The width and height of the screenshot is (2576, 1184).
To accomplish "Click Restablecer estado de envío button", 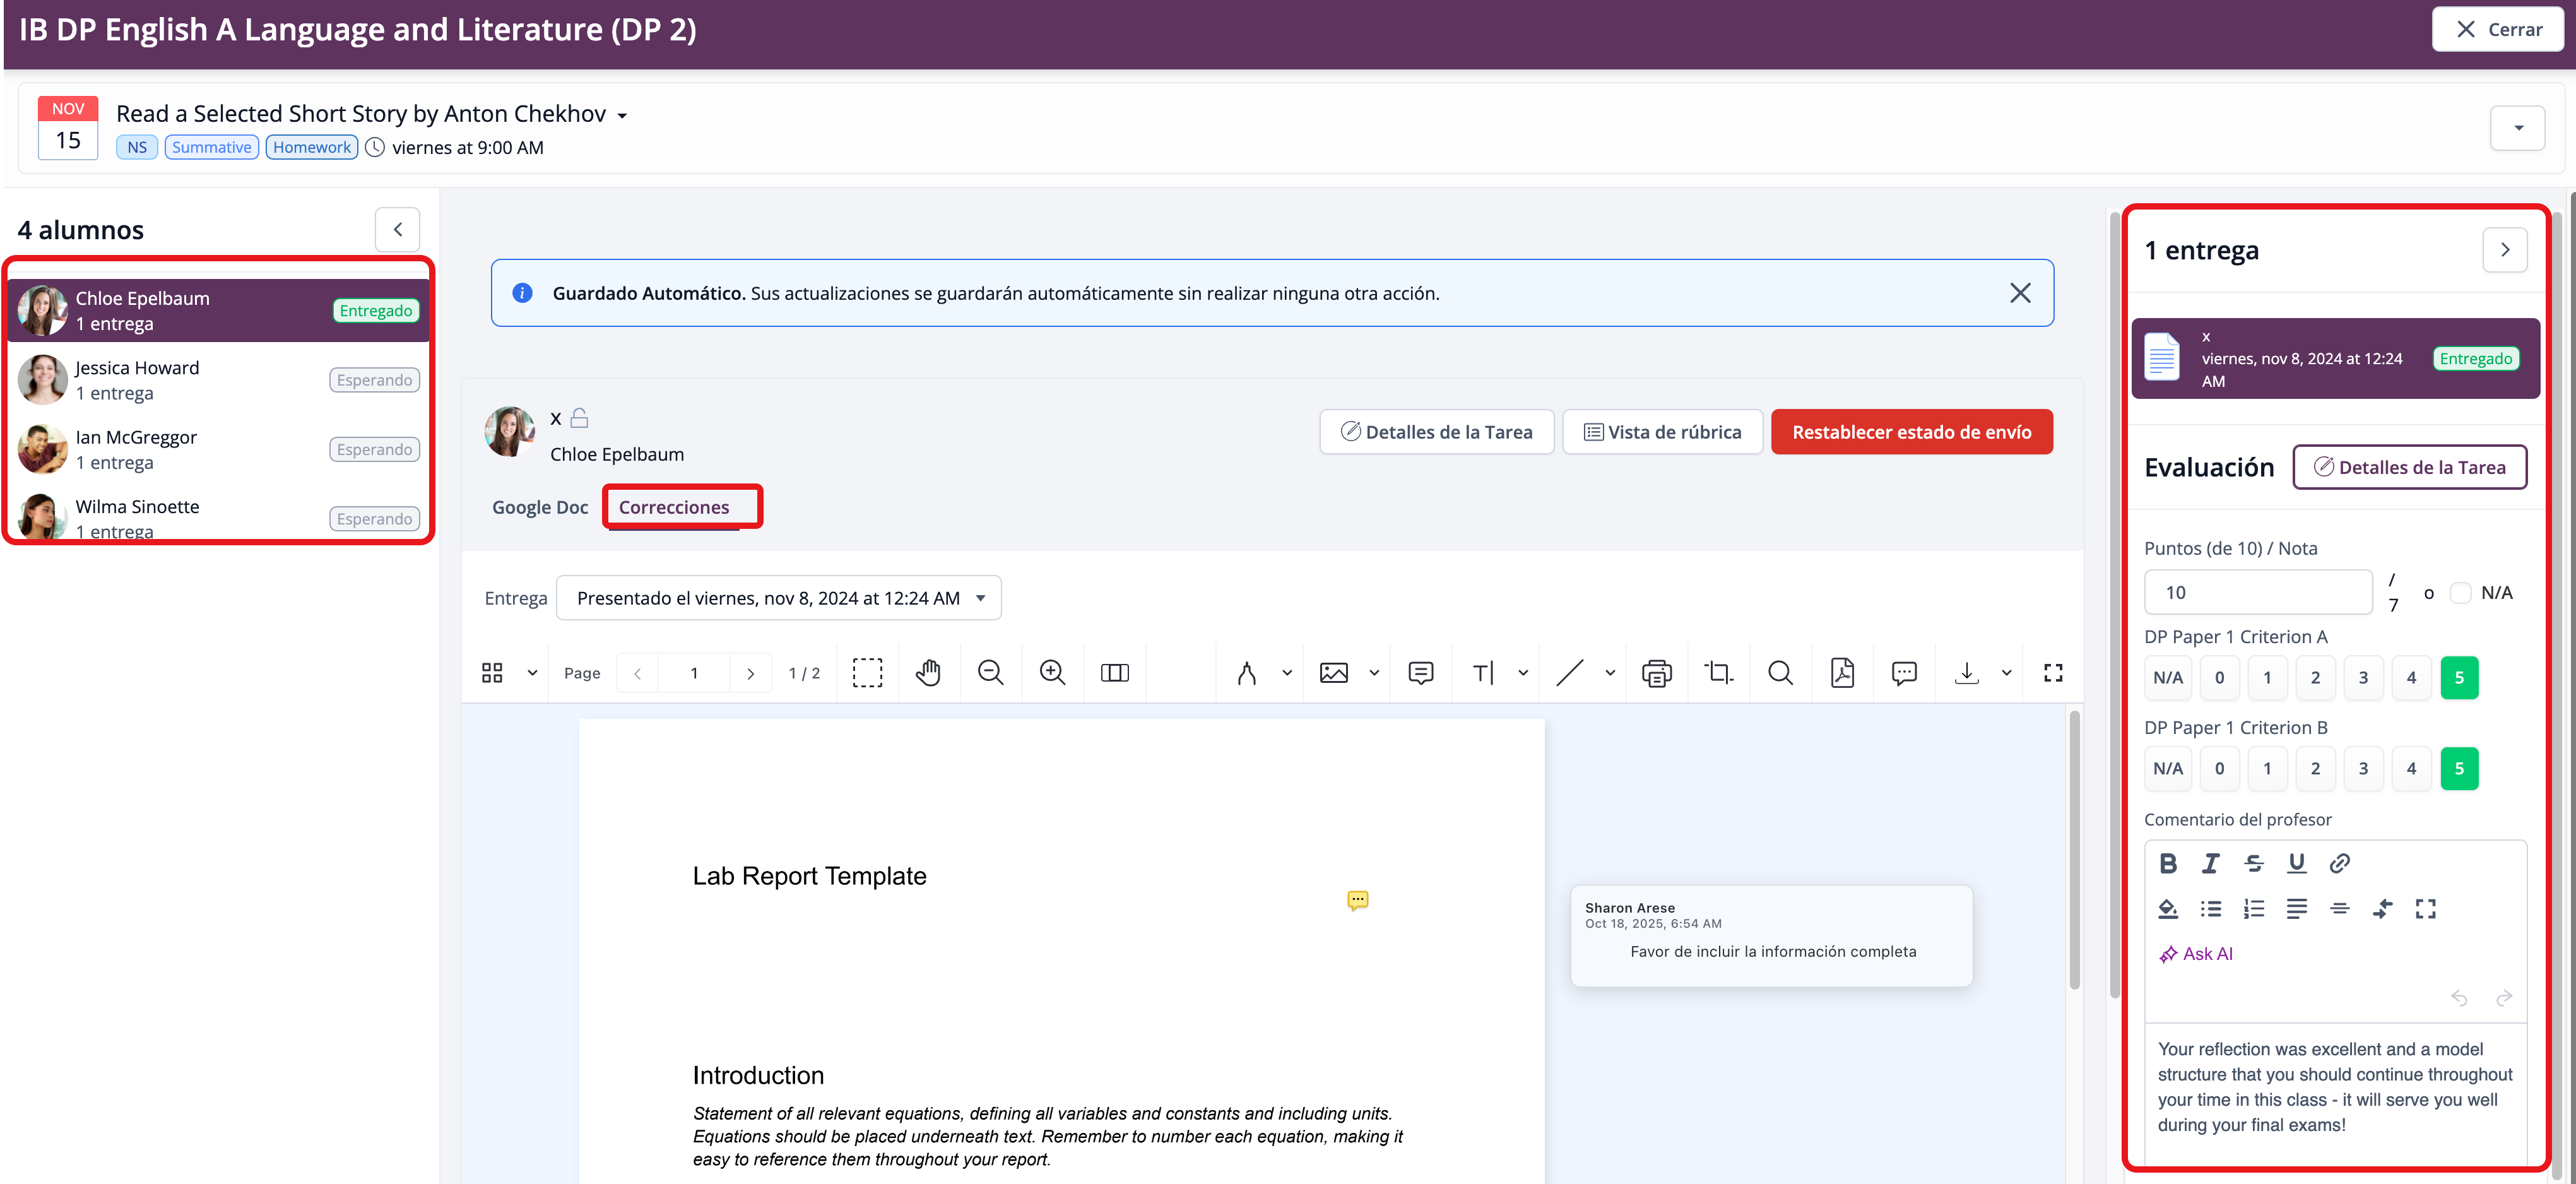I will click(x=1911, y=432).
